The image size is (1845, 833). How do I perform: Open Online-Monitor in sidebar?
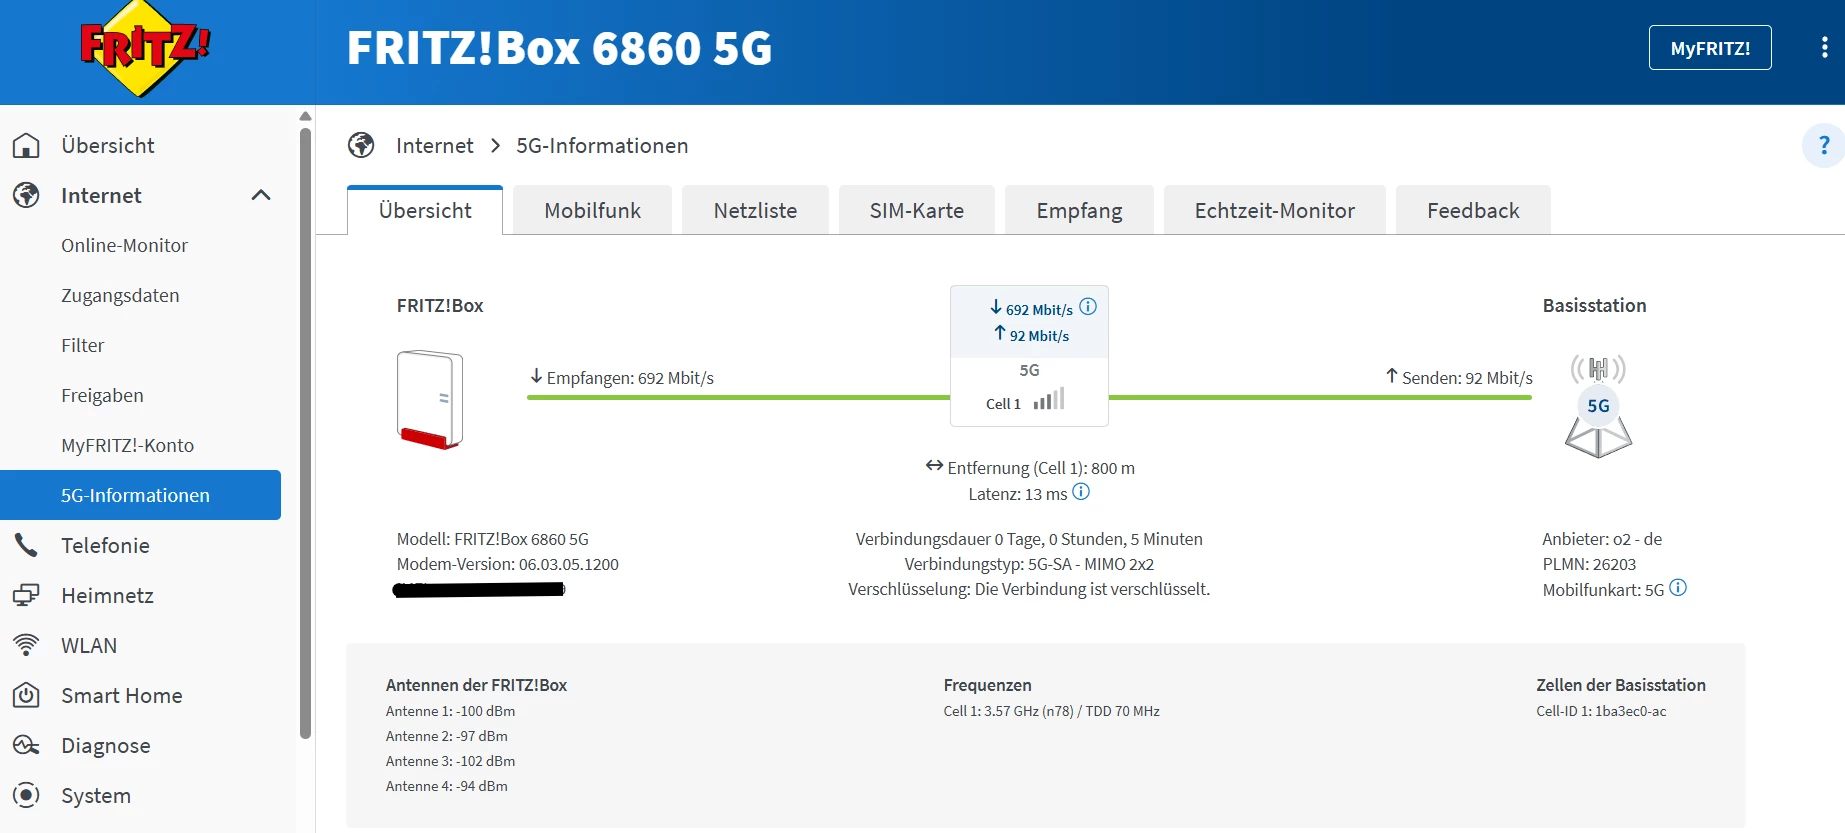tap(124, 246)
